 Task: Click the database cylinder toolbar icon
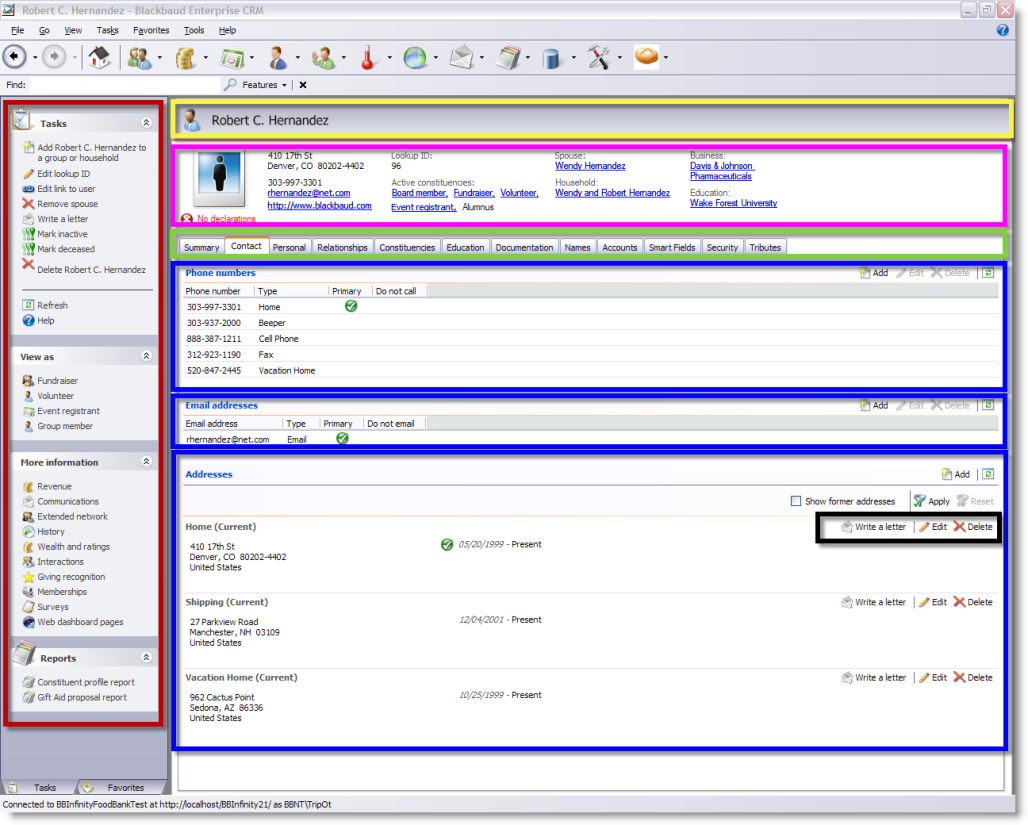552,58
